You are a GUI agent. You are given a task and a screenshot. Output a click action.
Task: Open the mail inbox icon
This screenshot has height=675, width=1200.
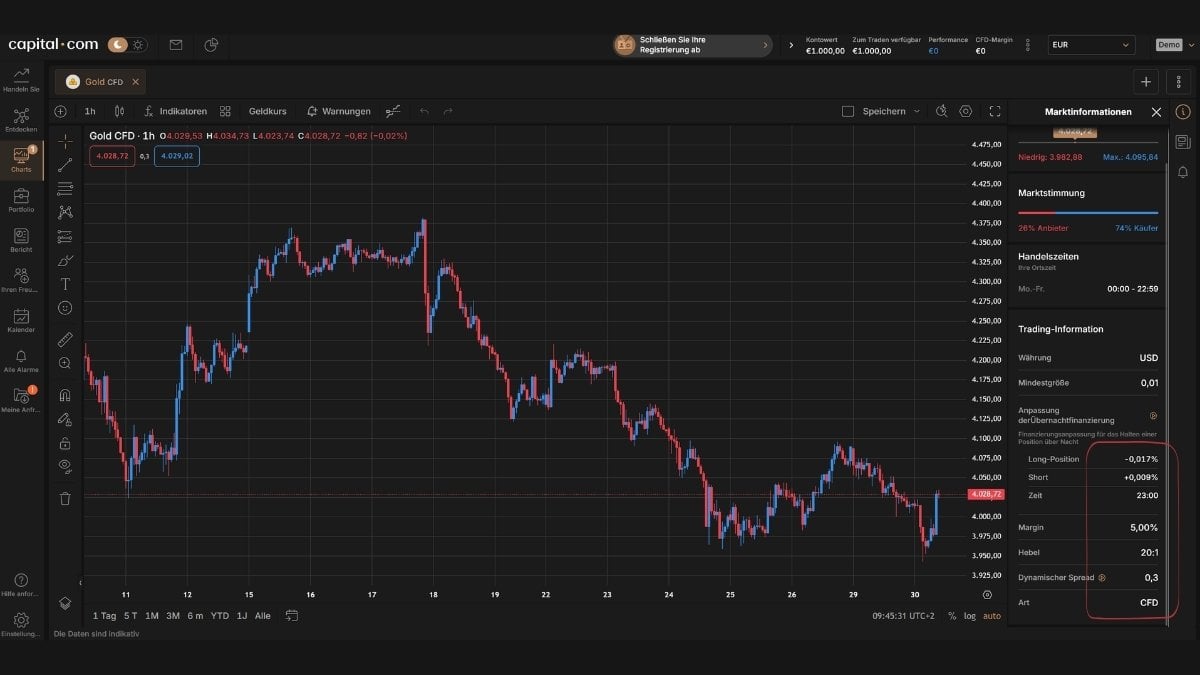coord(176,45)
